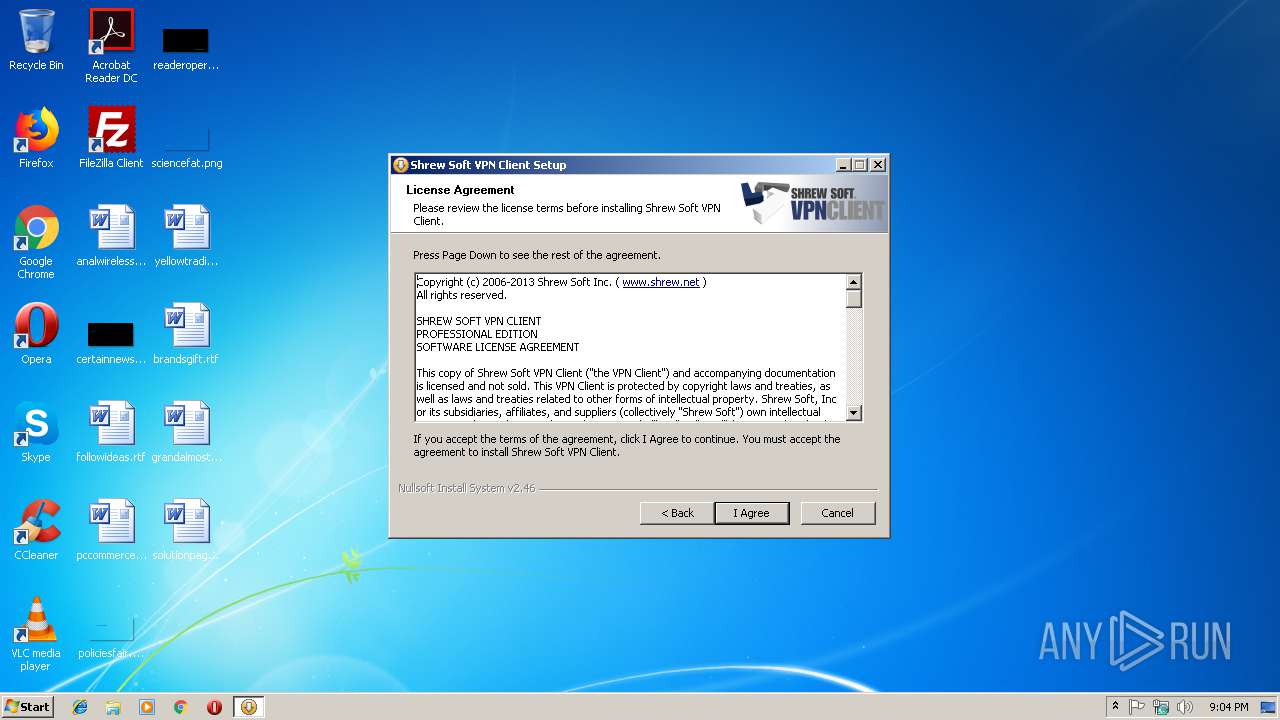Viewport: 1280px width, 720px height.
Task: Open Skype desktop shortcut
Action: (x=36, y=432)
